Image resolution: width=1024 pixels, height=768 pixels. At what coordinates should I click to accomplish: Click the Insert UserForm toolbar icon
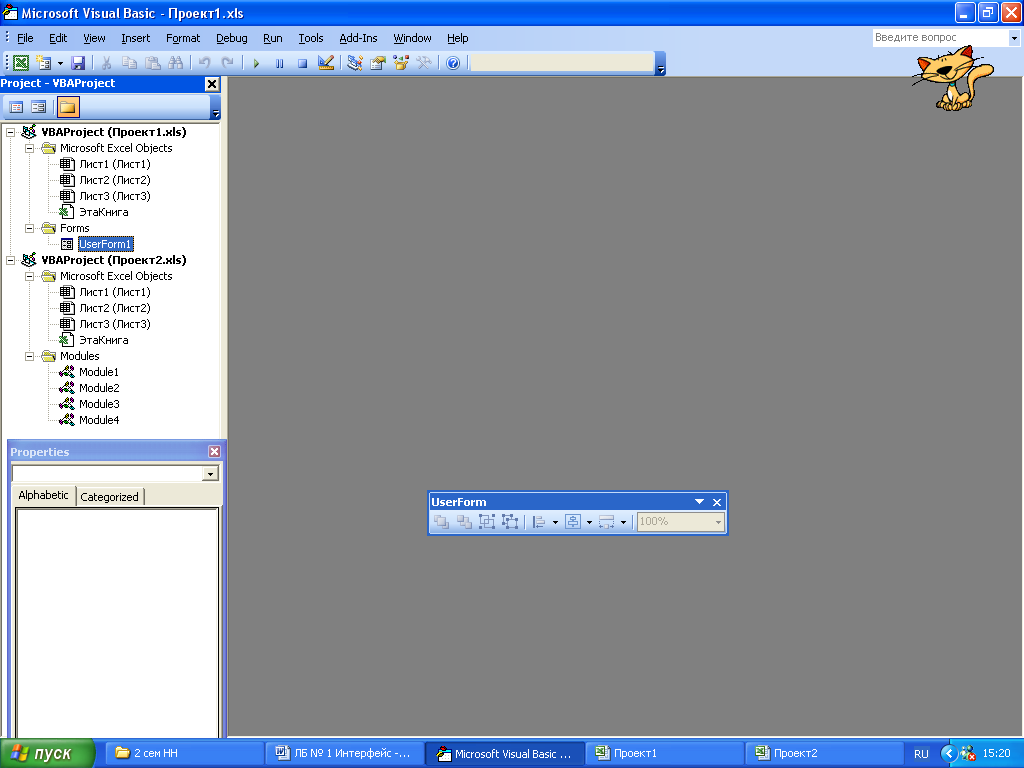coord(44,63)
